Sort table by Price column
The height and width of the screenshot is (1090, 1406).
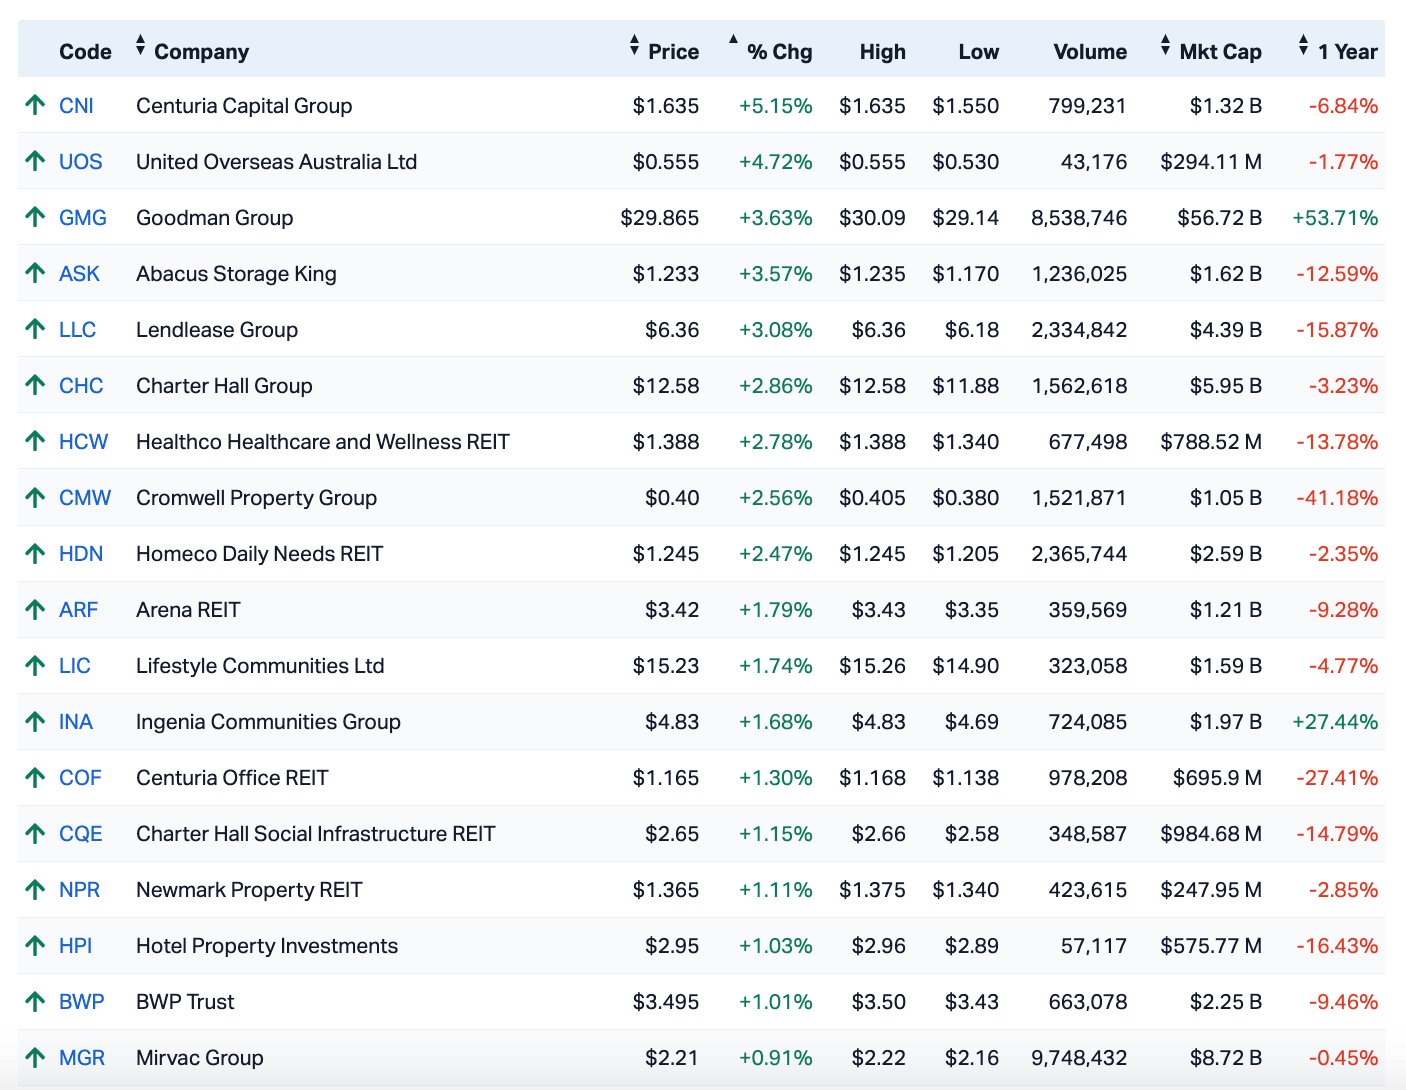[664, 51]
